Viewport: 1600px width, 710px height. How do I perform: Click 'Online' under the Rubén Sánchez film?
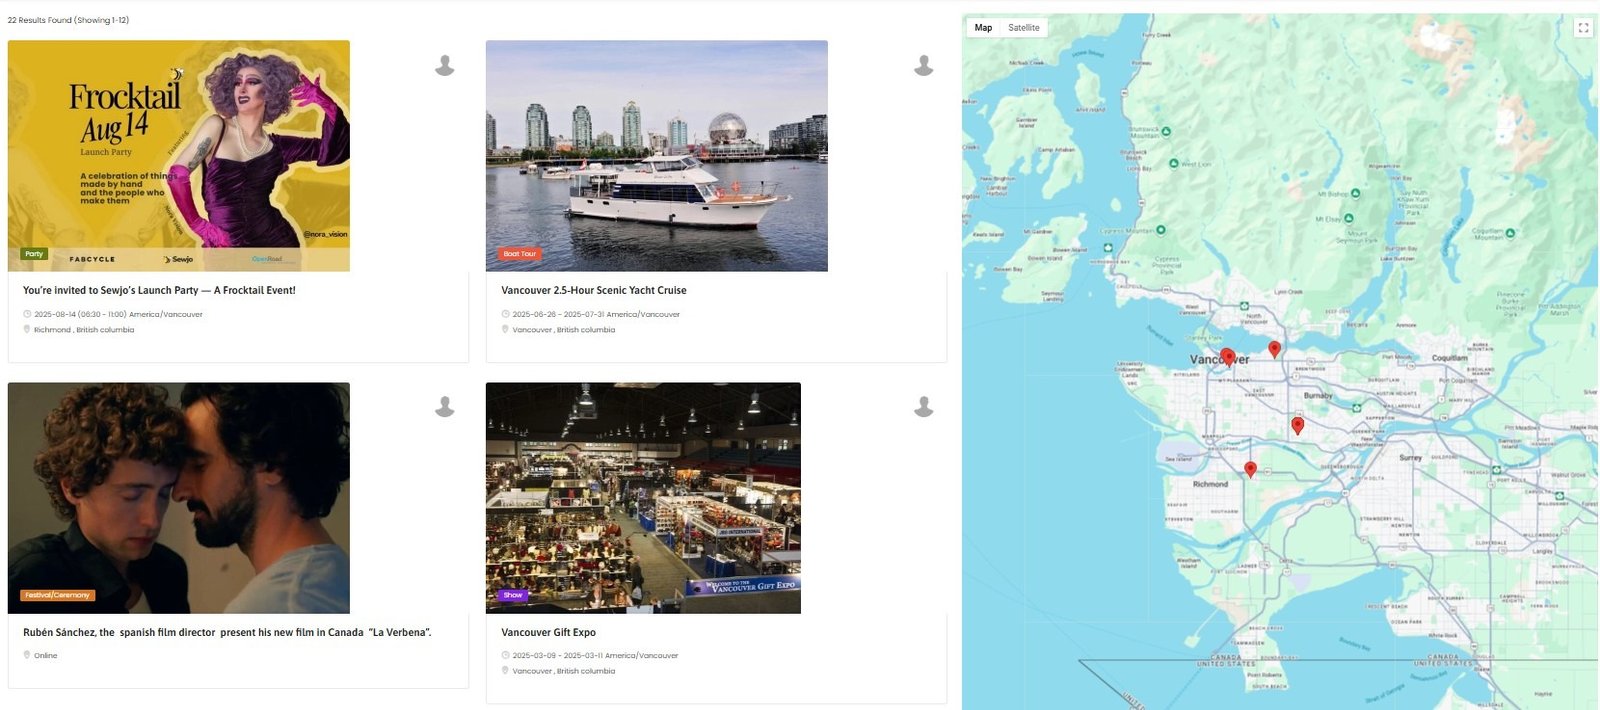46,655
